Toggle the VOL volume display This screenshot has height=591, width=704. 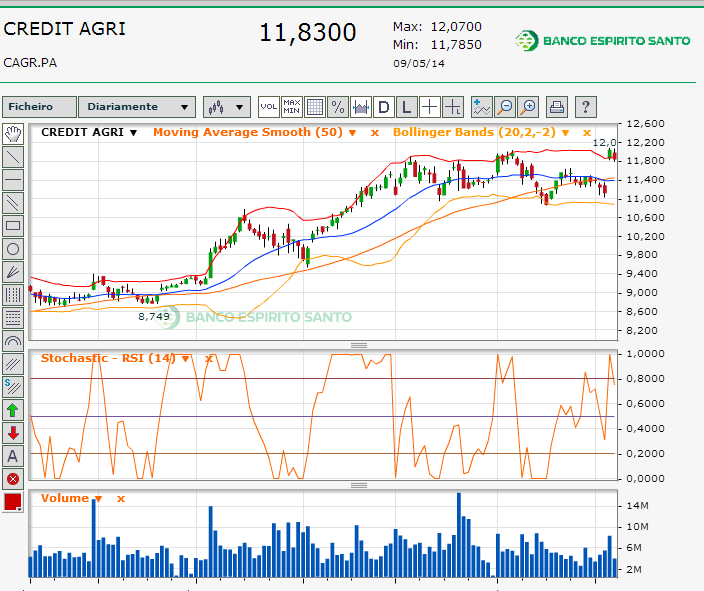point(269,107)
